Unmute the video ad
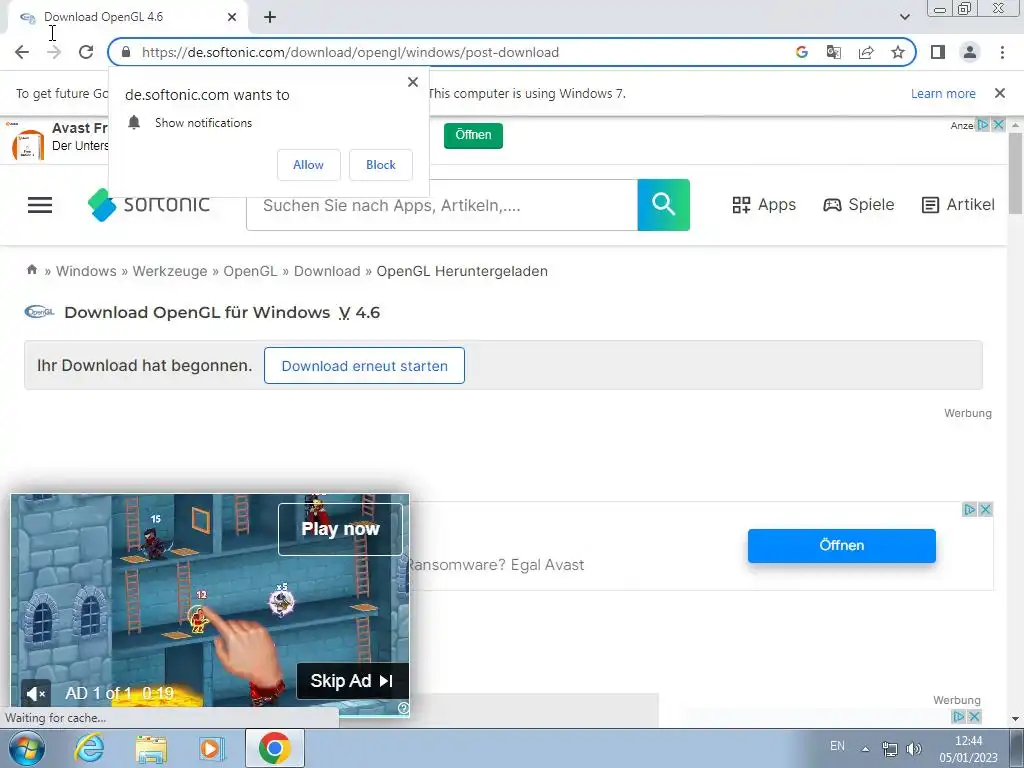The height and width of the screenshot is (768, 1024). point(36,694)
